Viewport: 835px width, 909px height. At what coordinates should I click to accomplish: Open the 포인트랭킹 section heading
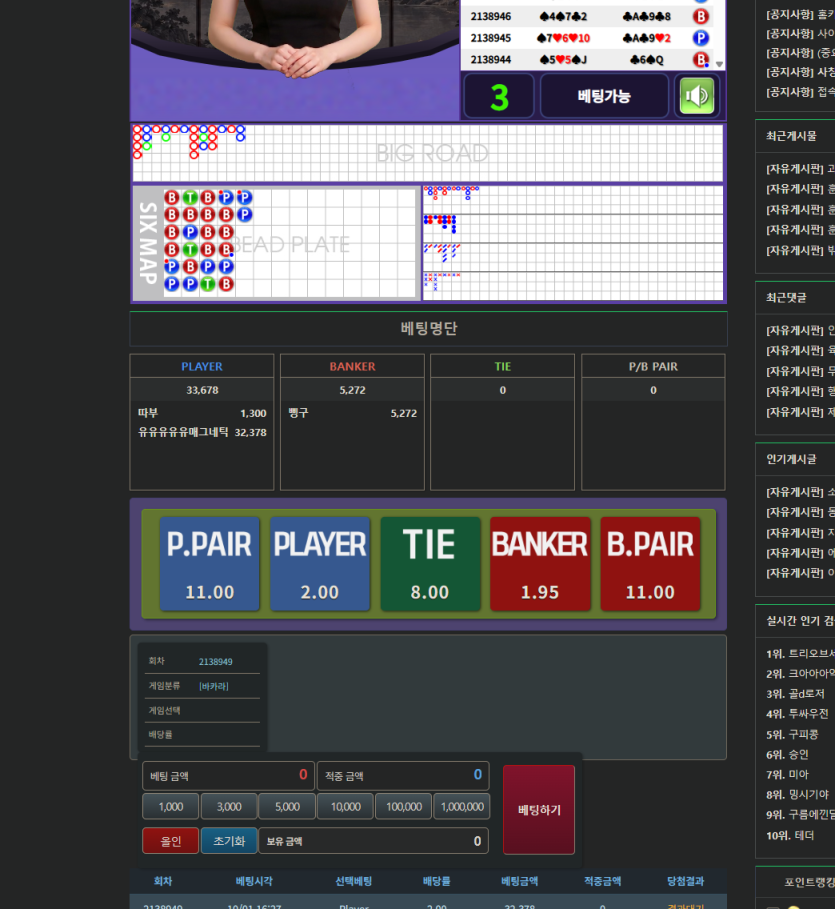coord(809,882)
